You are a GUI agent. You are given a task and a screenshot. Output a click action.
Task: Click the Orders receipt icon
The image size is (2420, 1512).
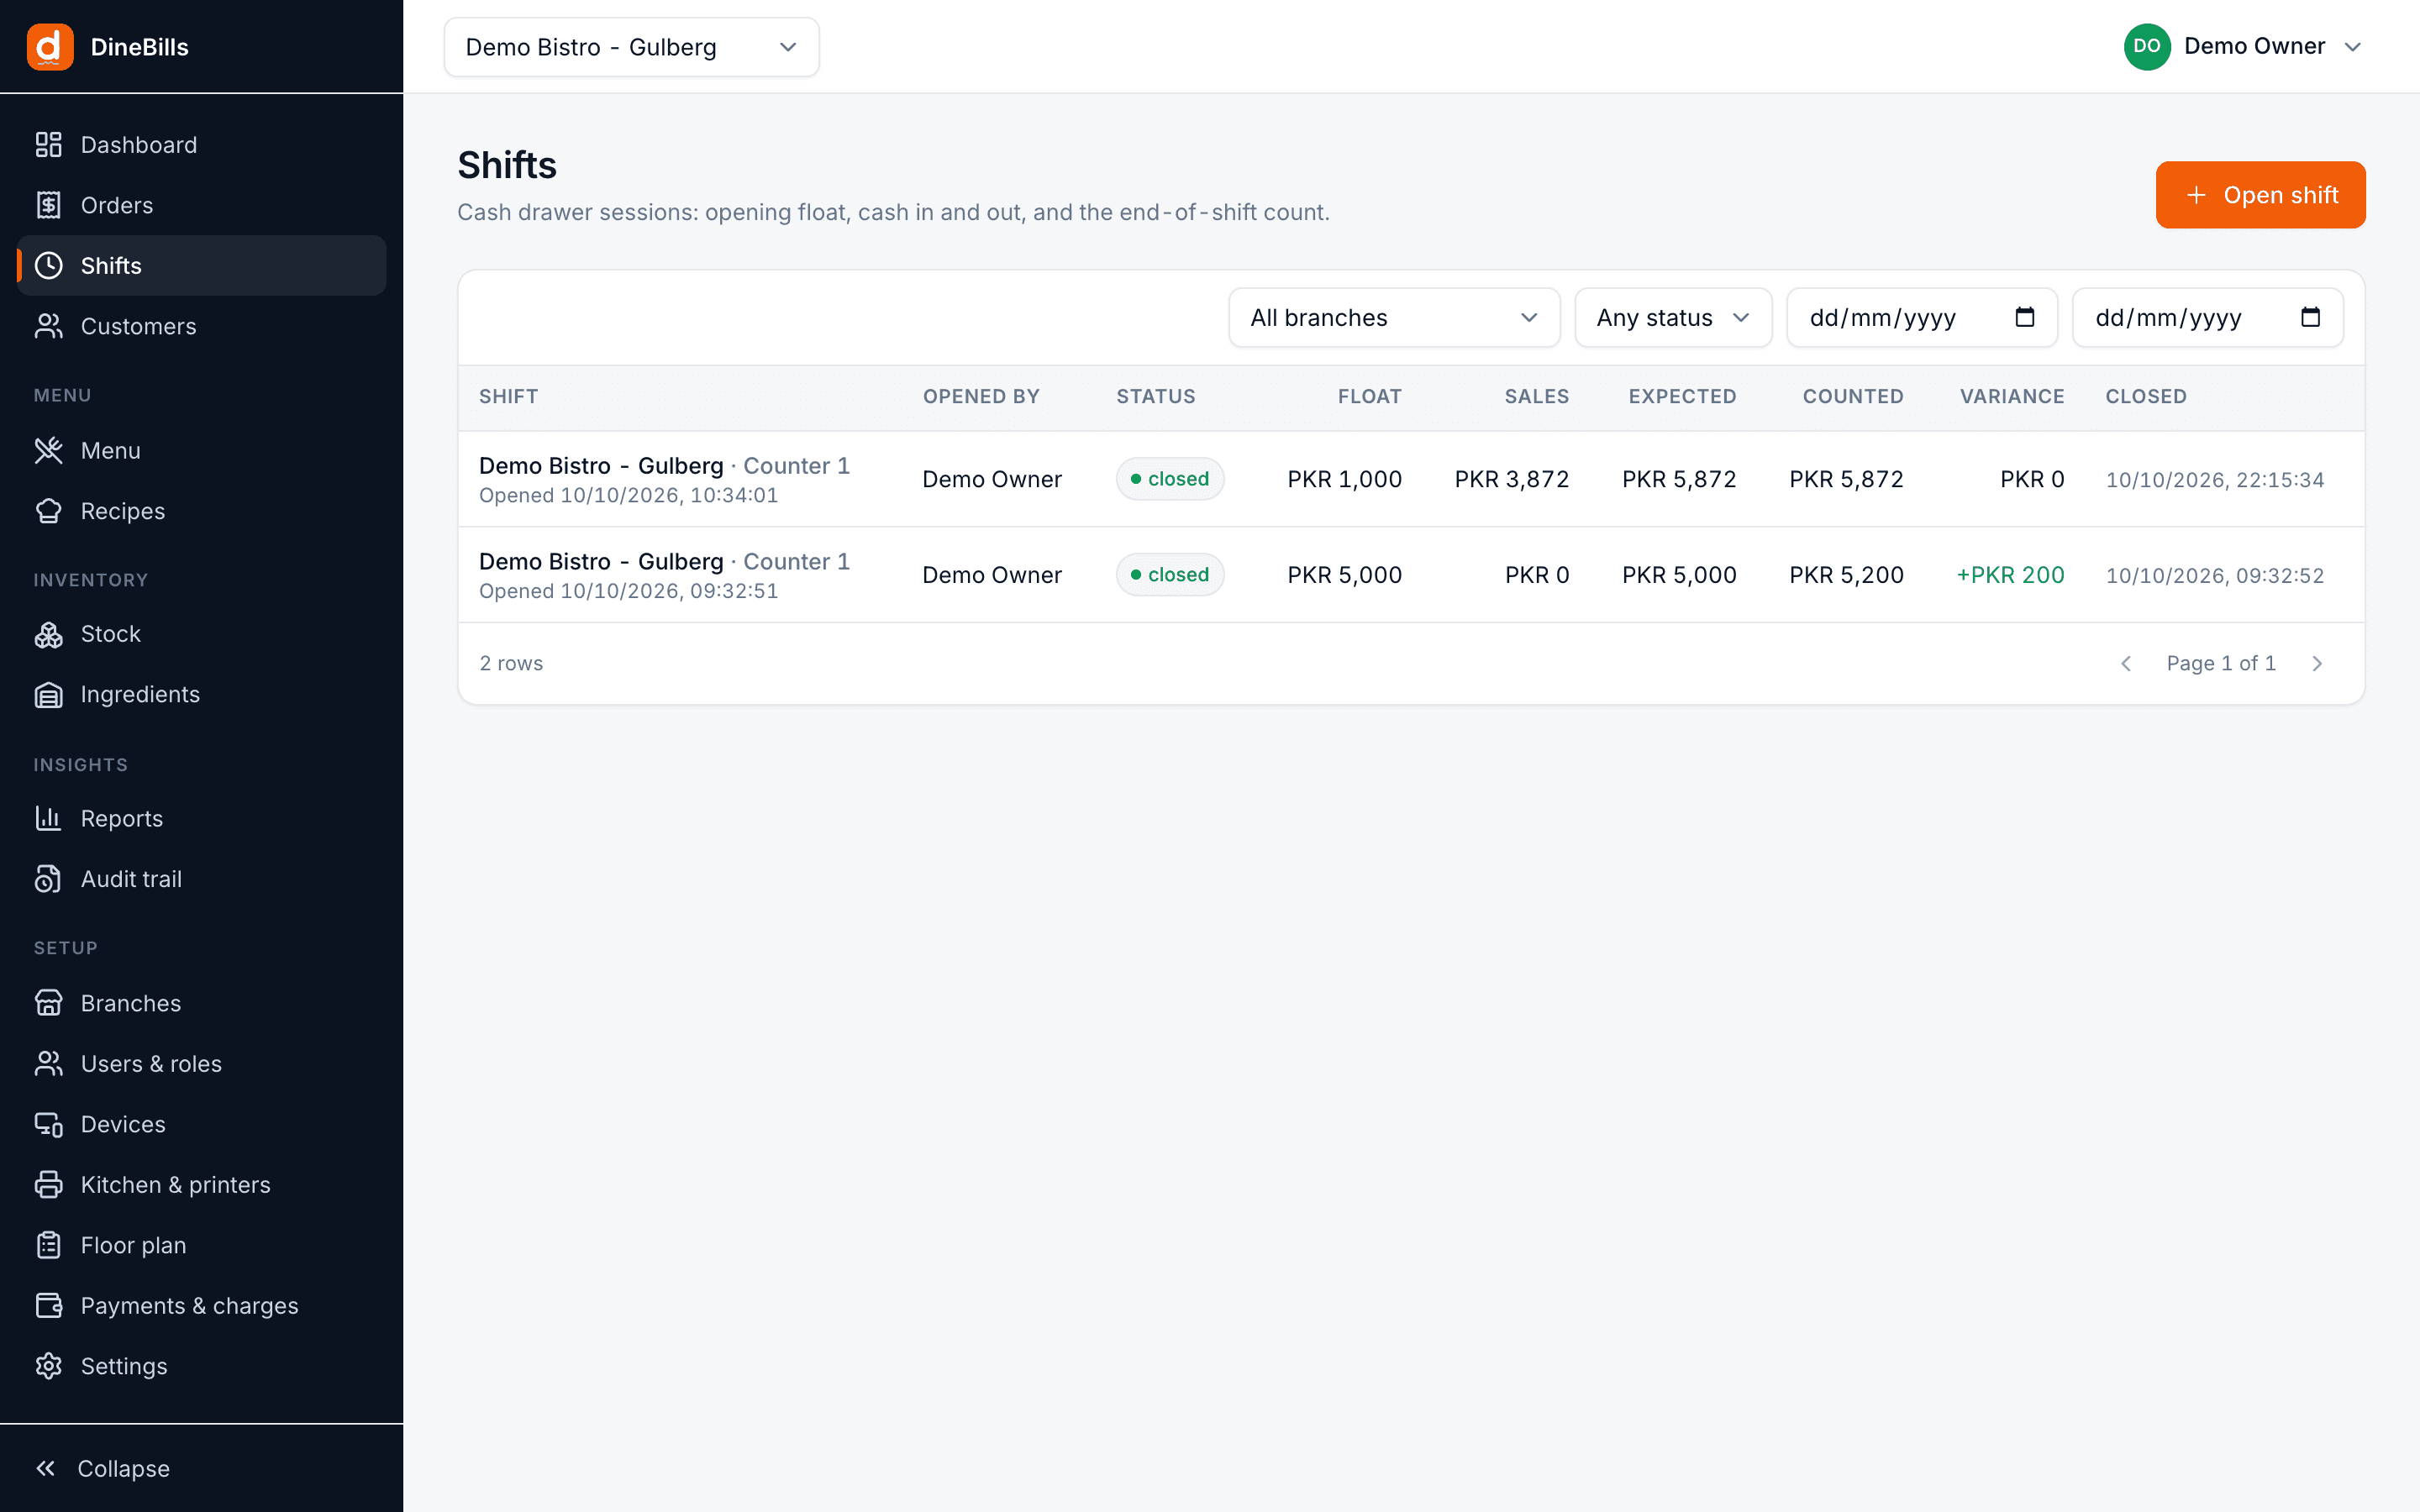coord(48,205)
